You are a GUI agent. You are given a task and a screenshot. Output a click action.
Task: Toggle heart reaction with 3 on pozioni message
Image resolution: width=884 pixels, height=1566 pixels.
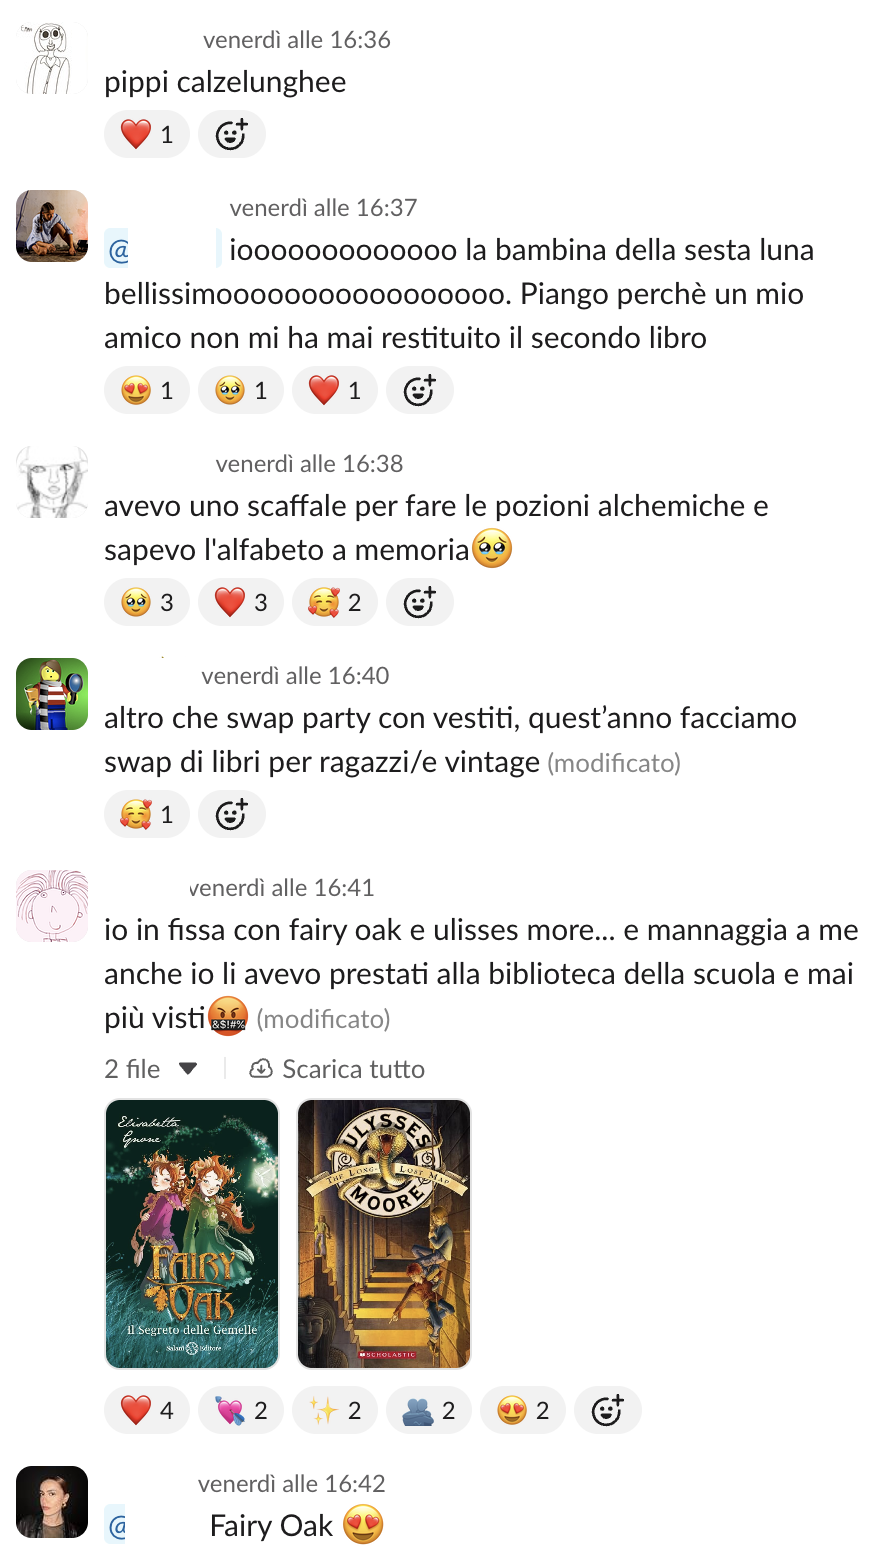tap(241, 602)
